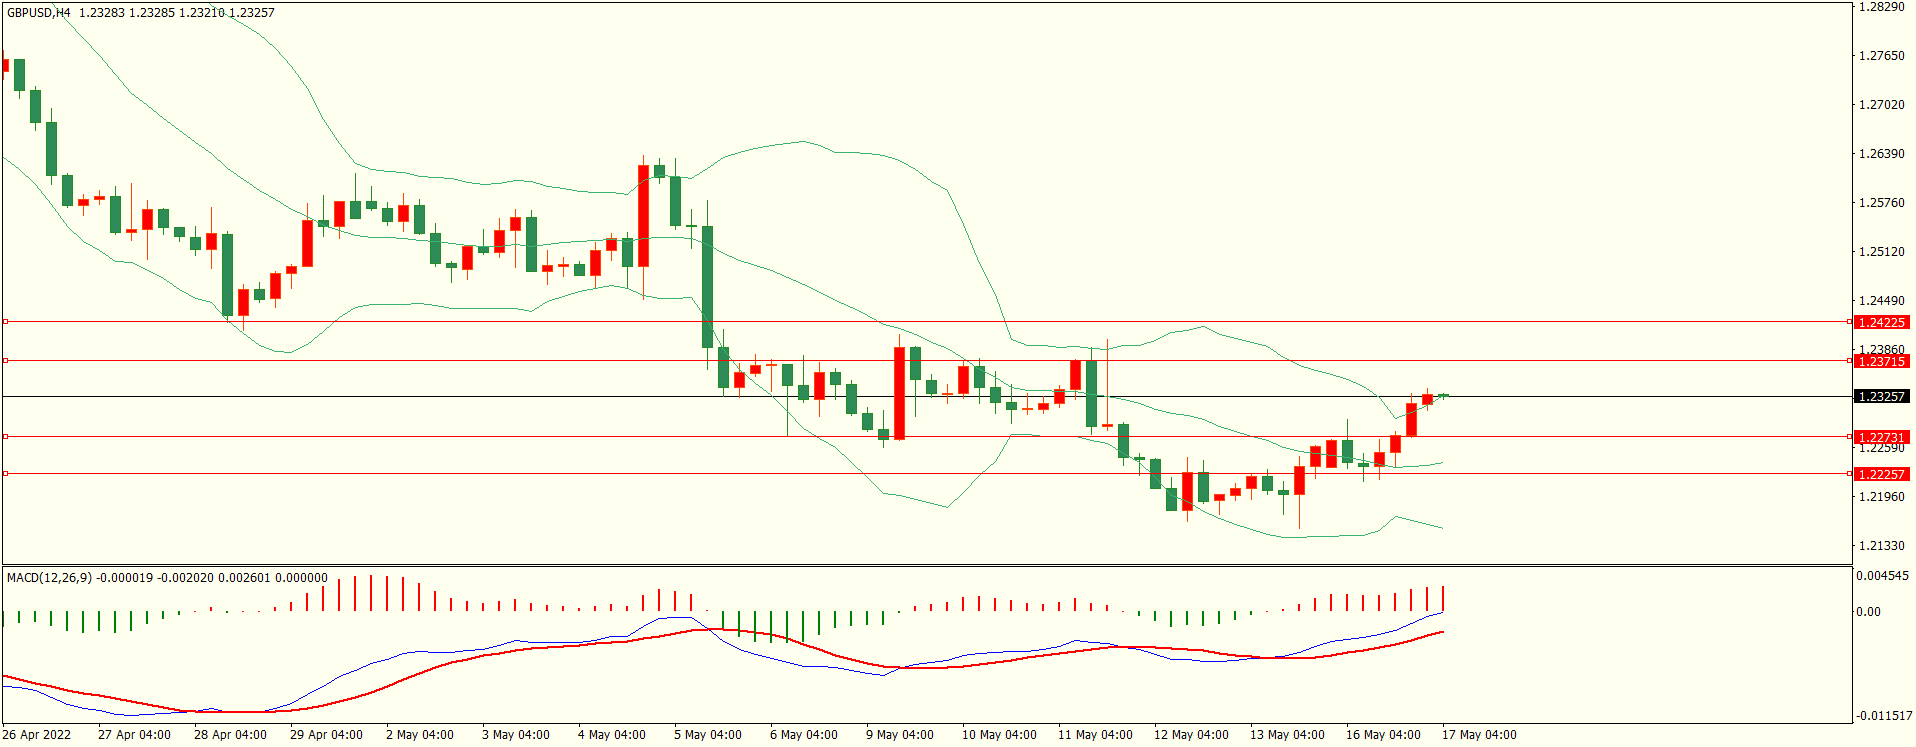Image resolution: width=1916 pixels, height=747 pixels.
Task: Click the 2 May 04:00 time label
Action: pyautogui.click(x=420, y=735)
